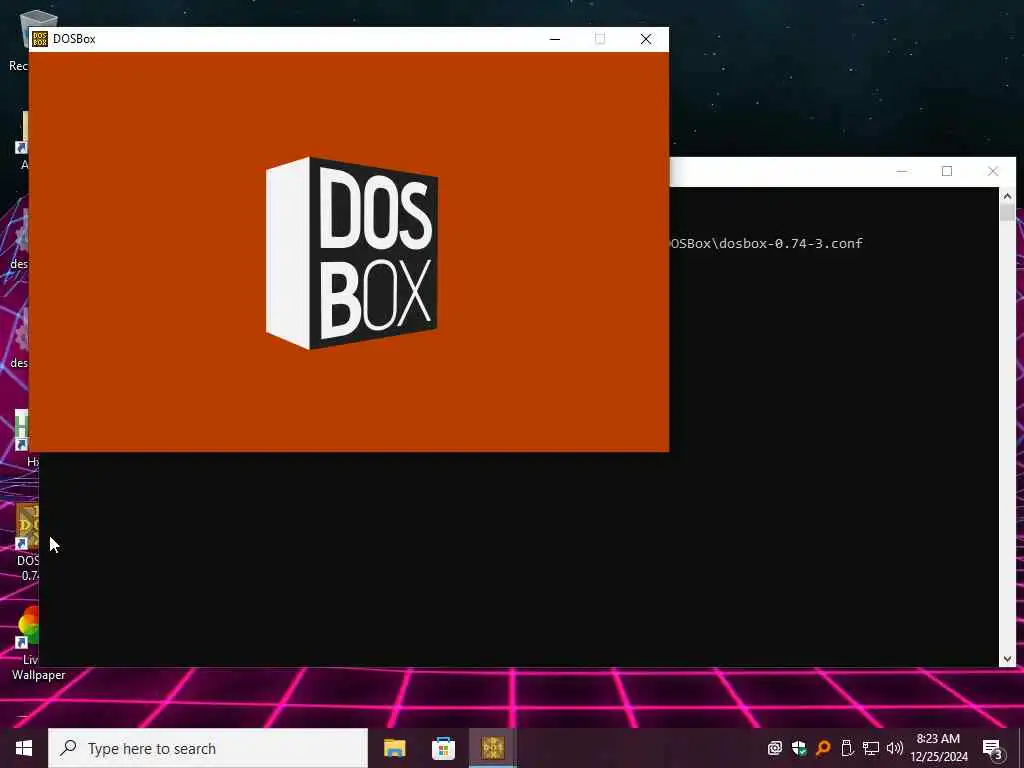Select the DOSBox 0.74 desktop shortcut

coord(27,542)
